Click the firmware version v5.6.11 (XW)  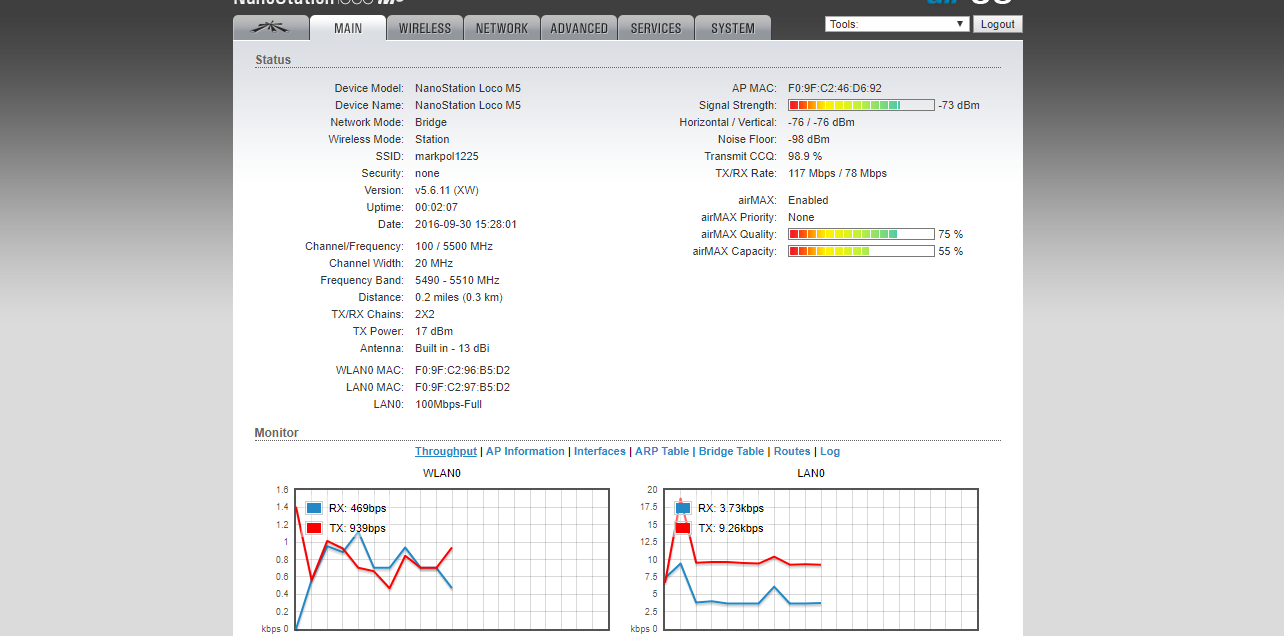point(448,190)
